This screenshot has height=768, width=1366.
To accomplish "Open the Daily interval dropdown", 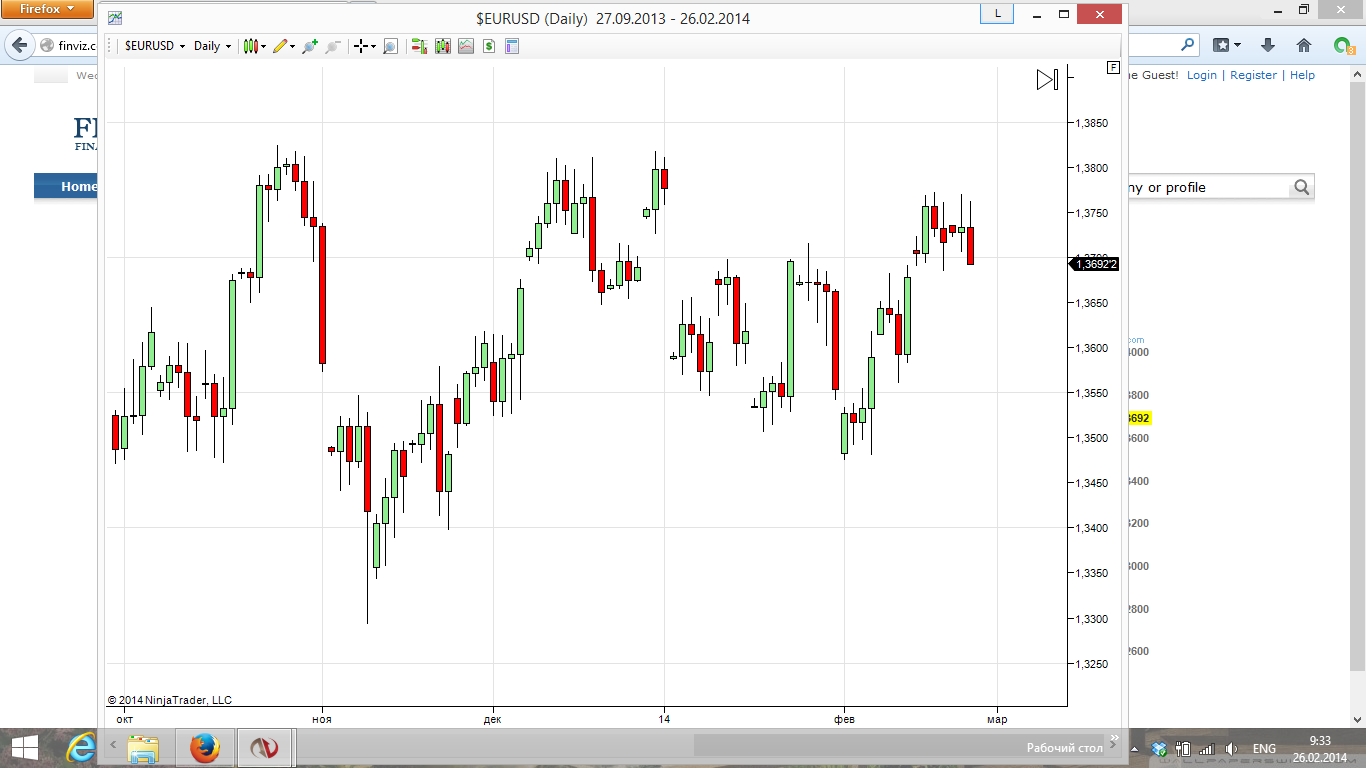I will point(212,46).
